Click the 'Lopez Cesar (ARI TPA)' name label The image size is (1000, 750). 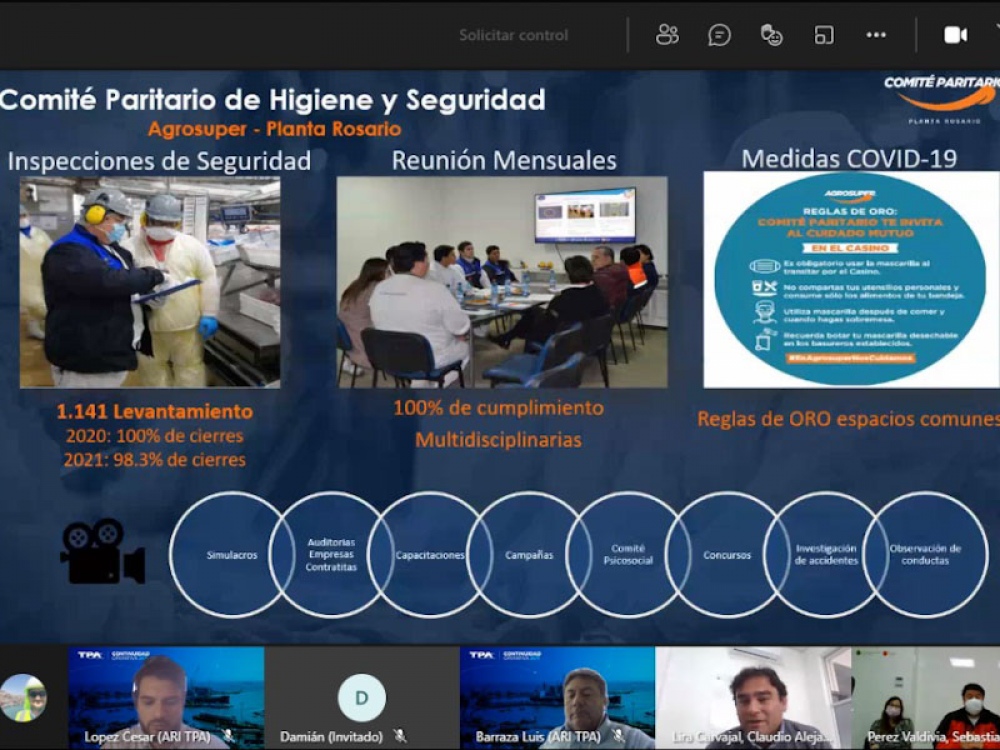coord(147,737)
